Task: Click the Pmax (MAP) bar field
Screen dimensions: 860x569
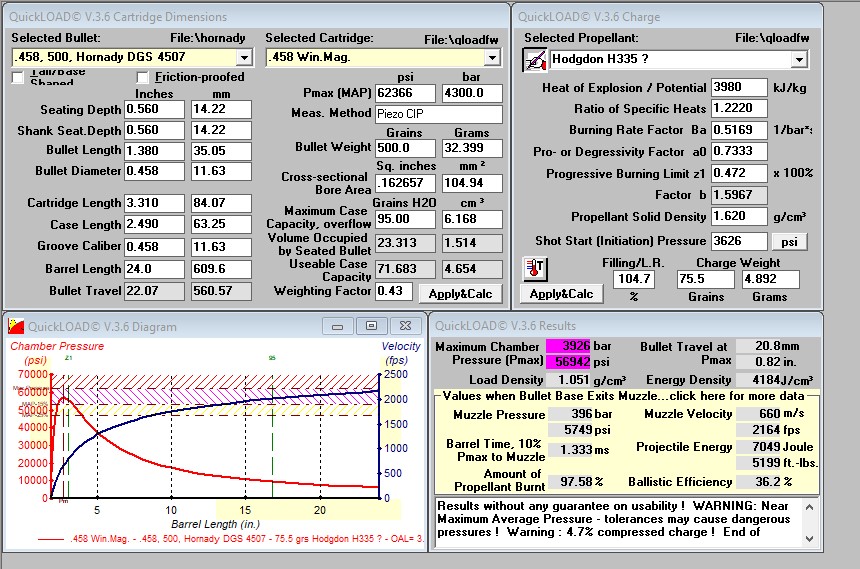Action: (472, 93)
